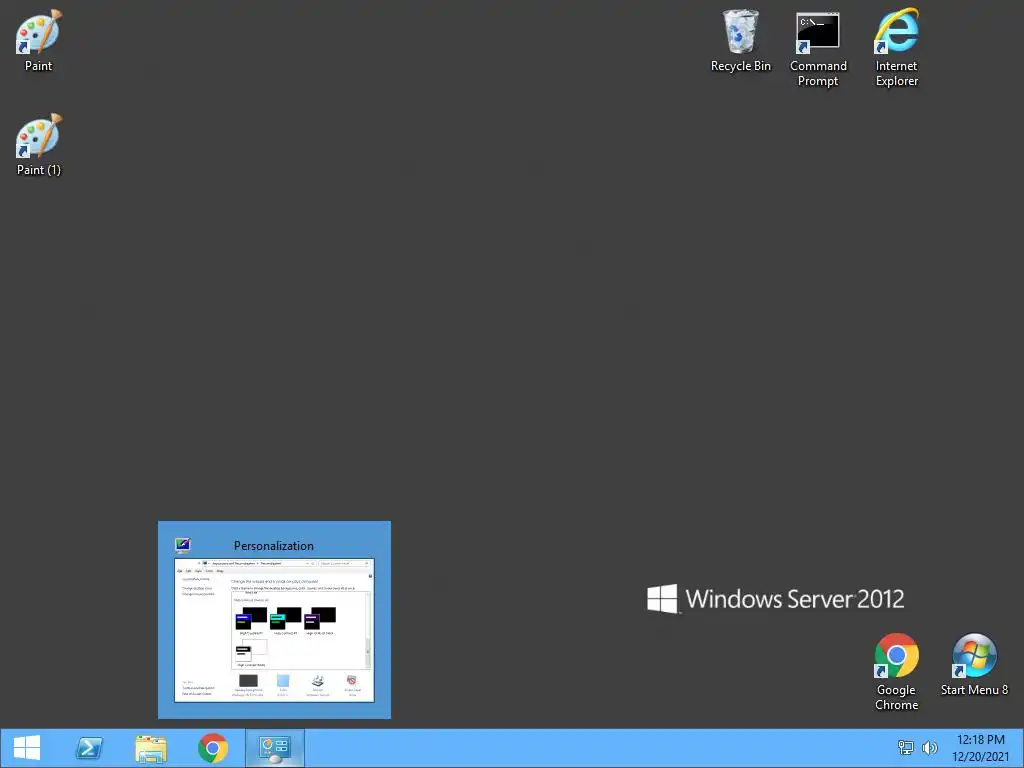Click the Windows Start button
The image size is (1024, 768).
[27, 748]
